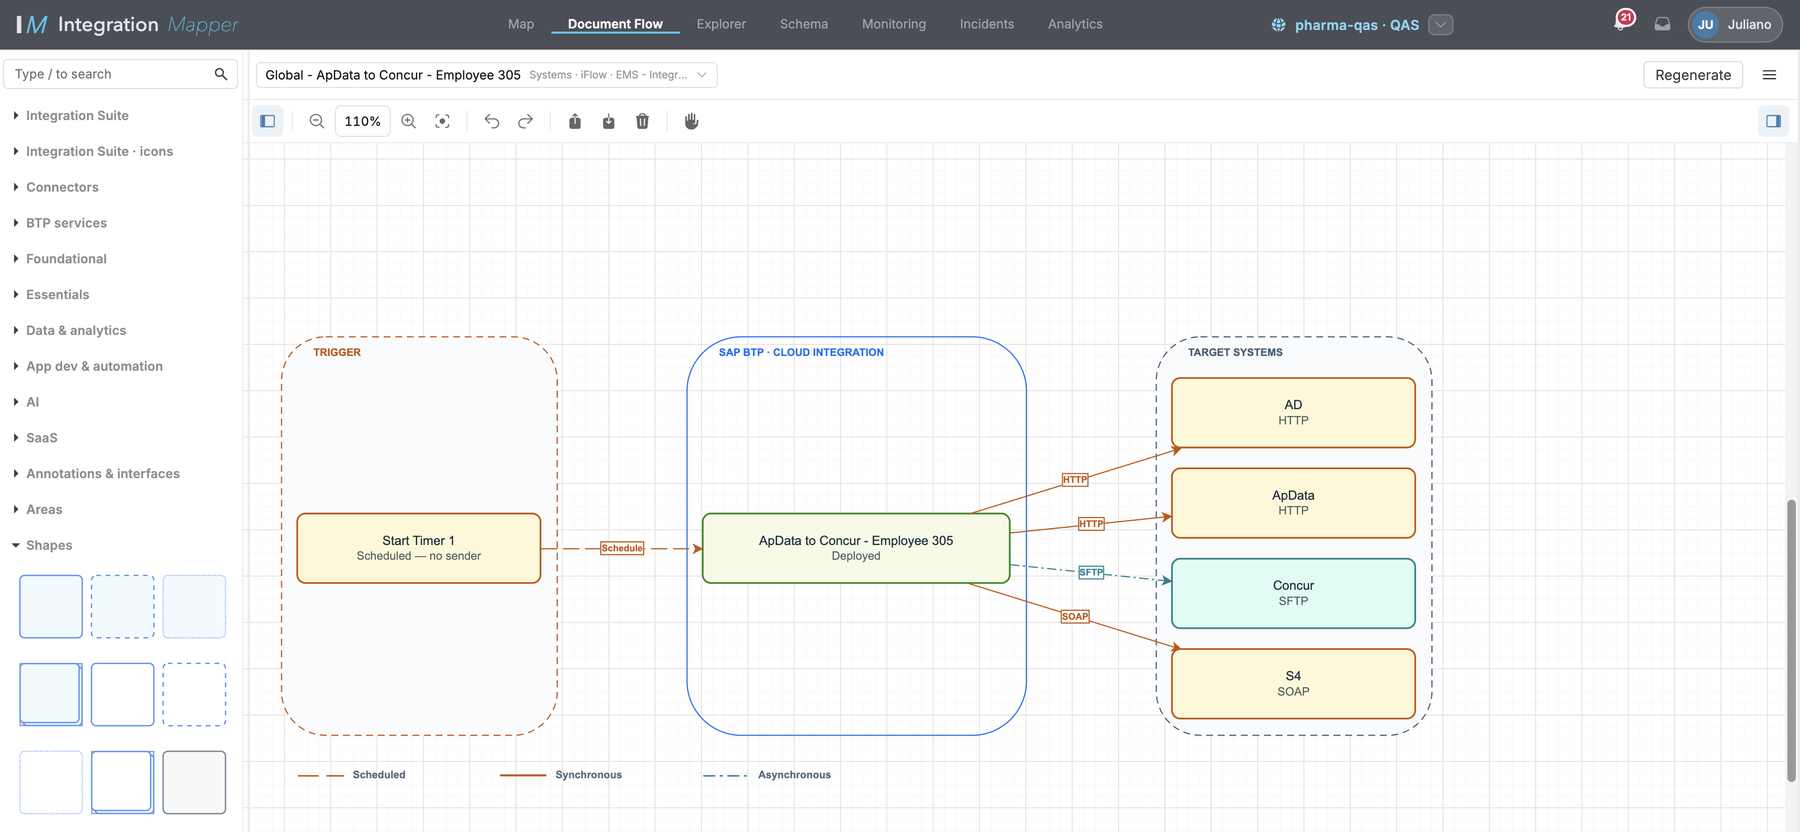Select the Start Timer 1 node

[x=419, y=548]
